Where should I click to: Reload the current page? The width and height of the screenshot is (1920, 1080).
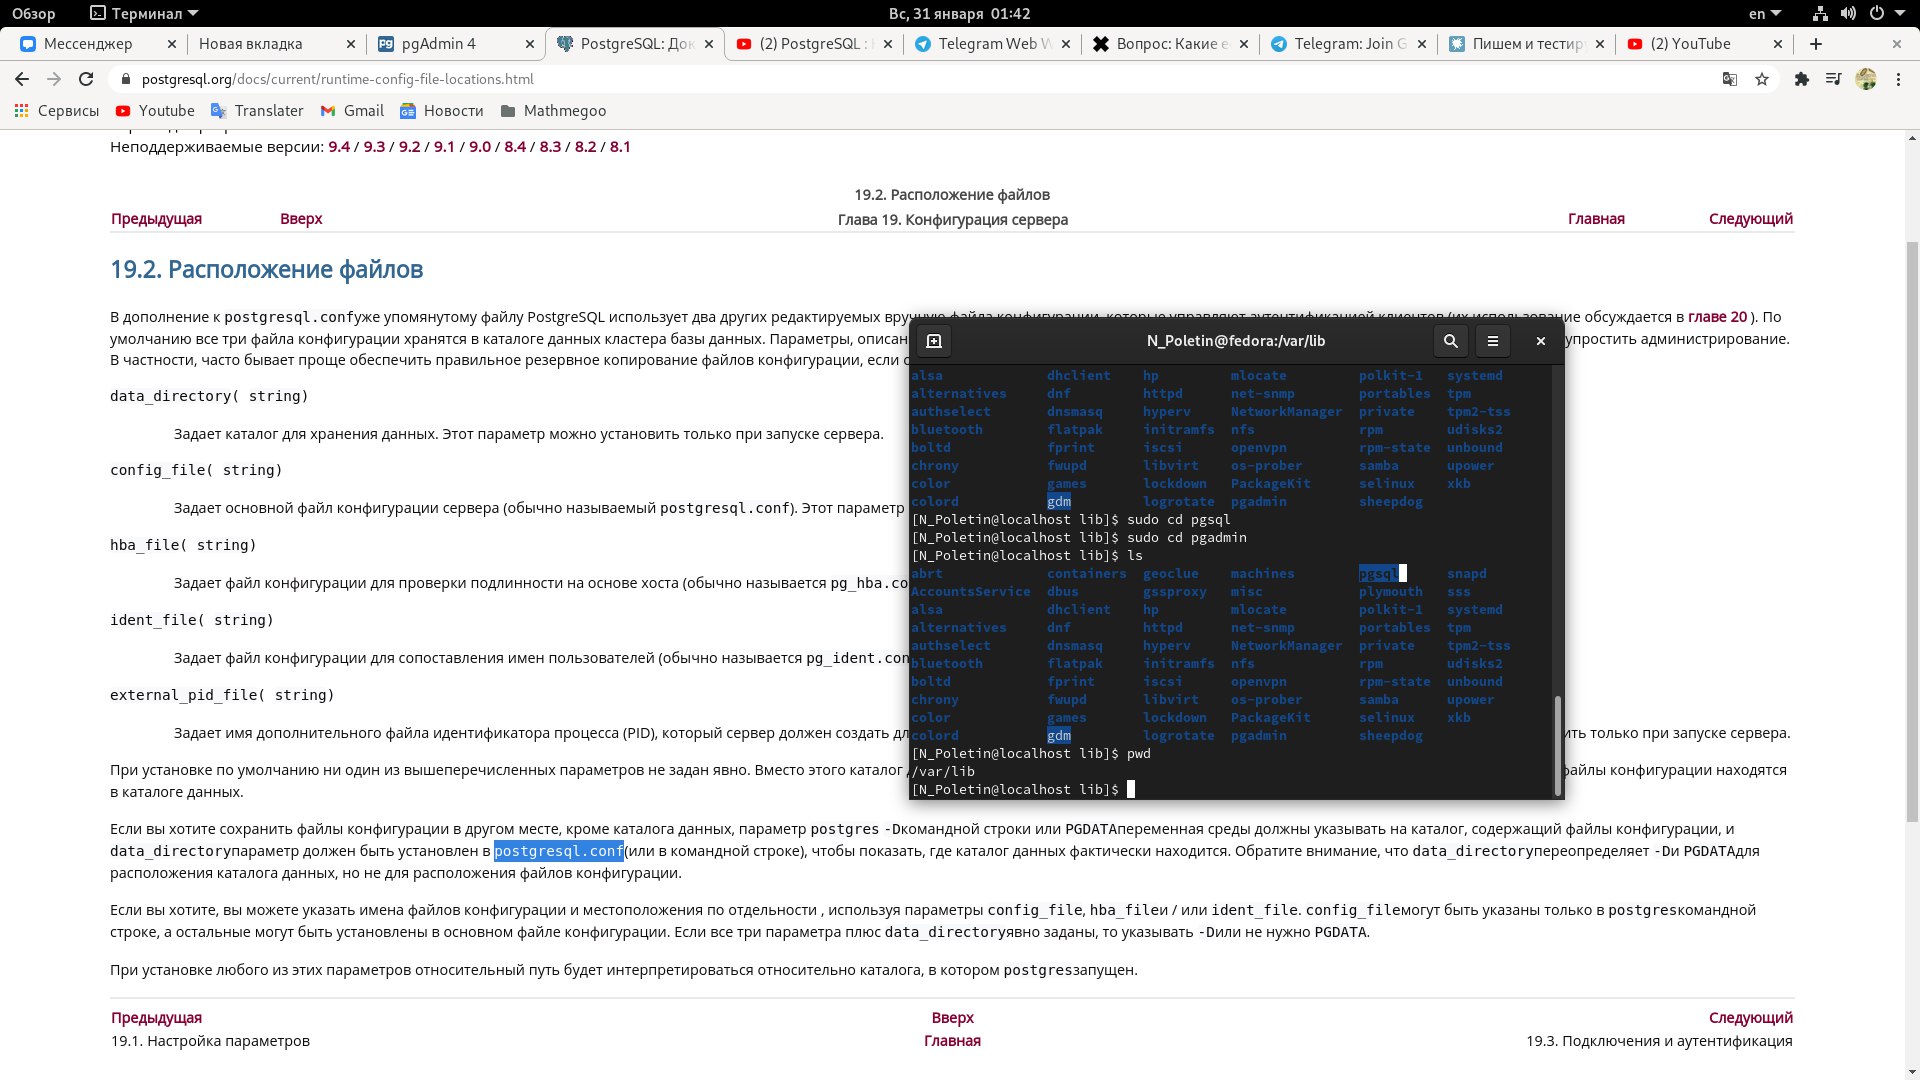point(86,79)
